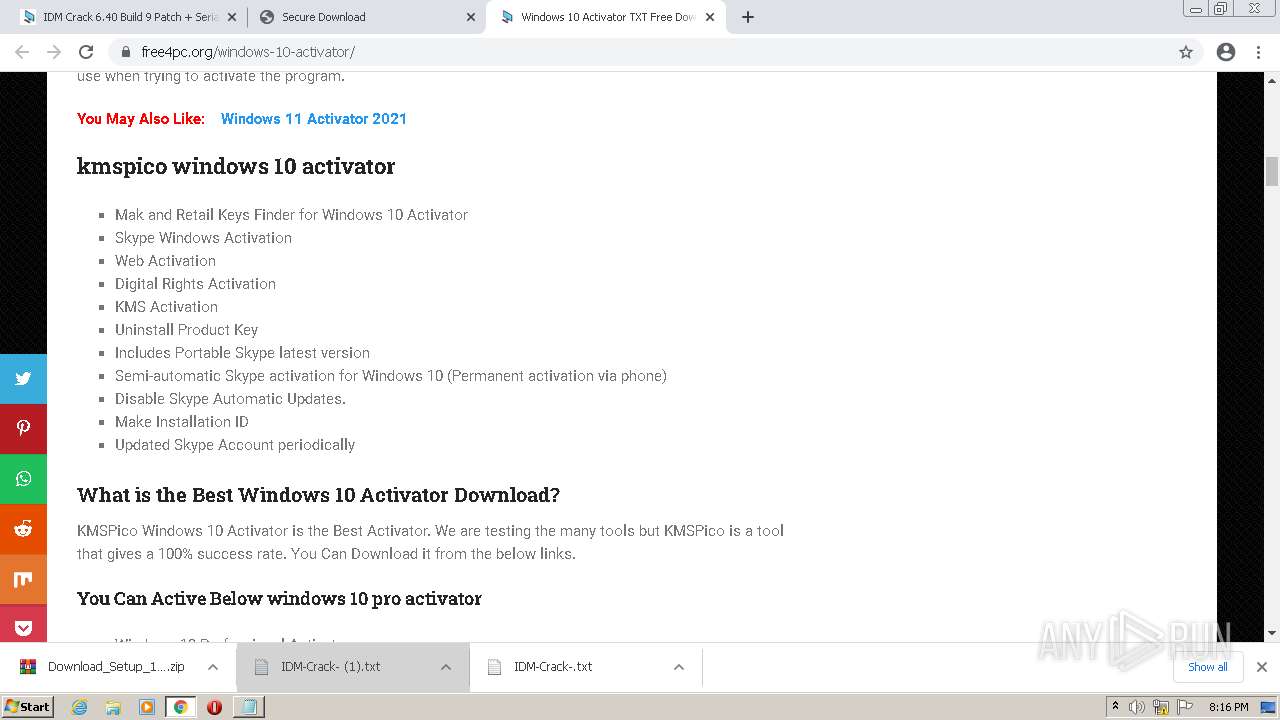Open a new browser tab

click(x=748, y=17)
